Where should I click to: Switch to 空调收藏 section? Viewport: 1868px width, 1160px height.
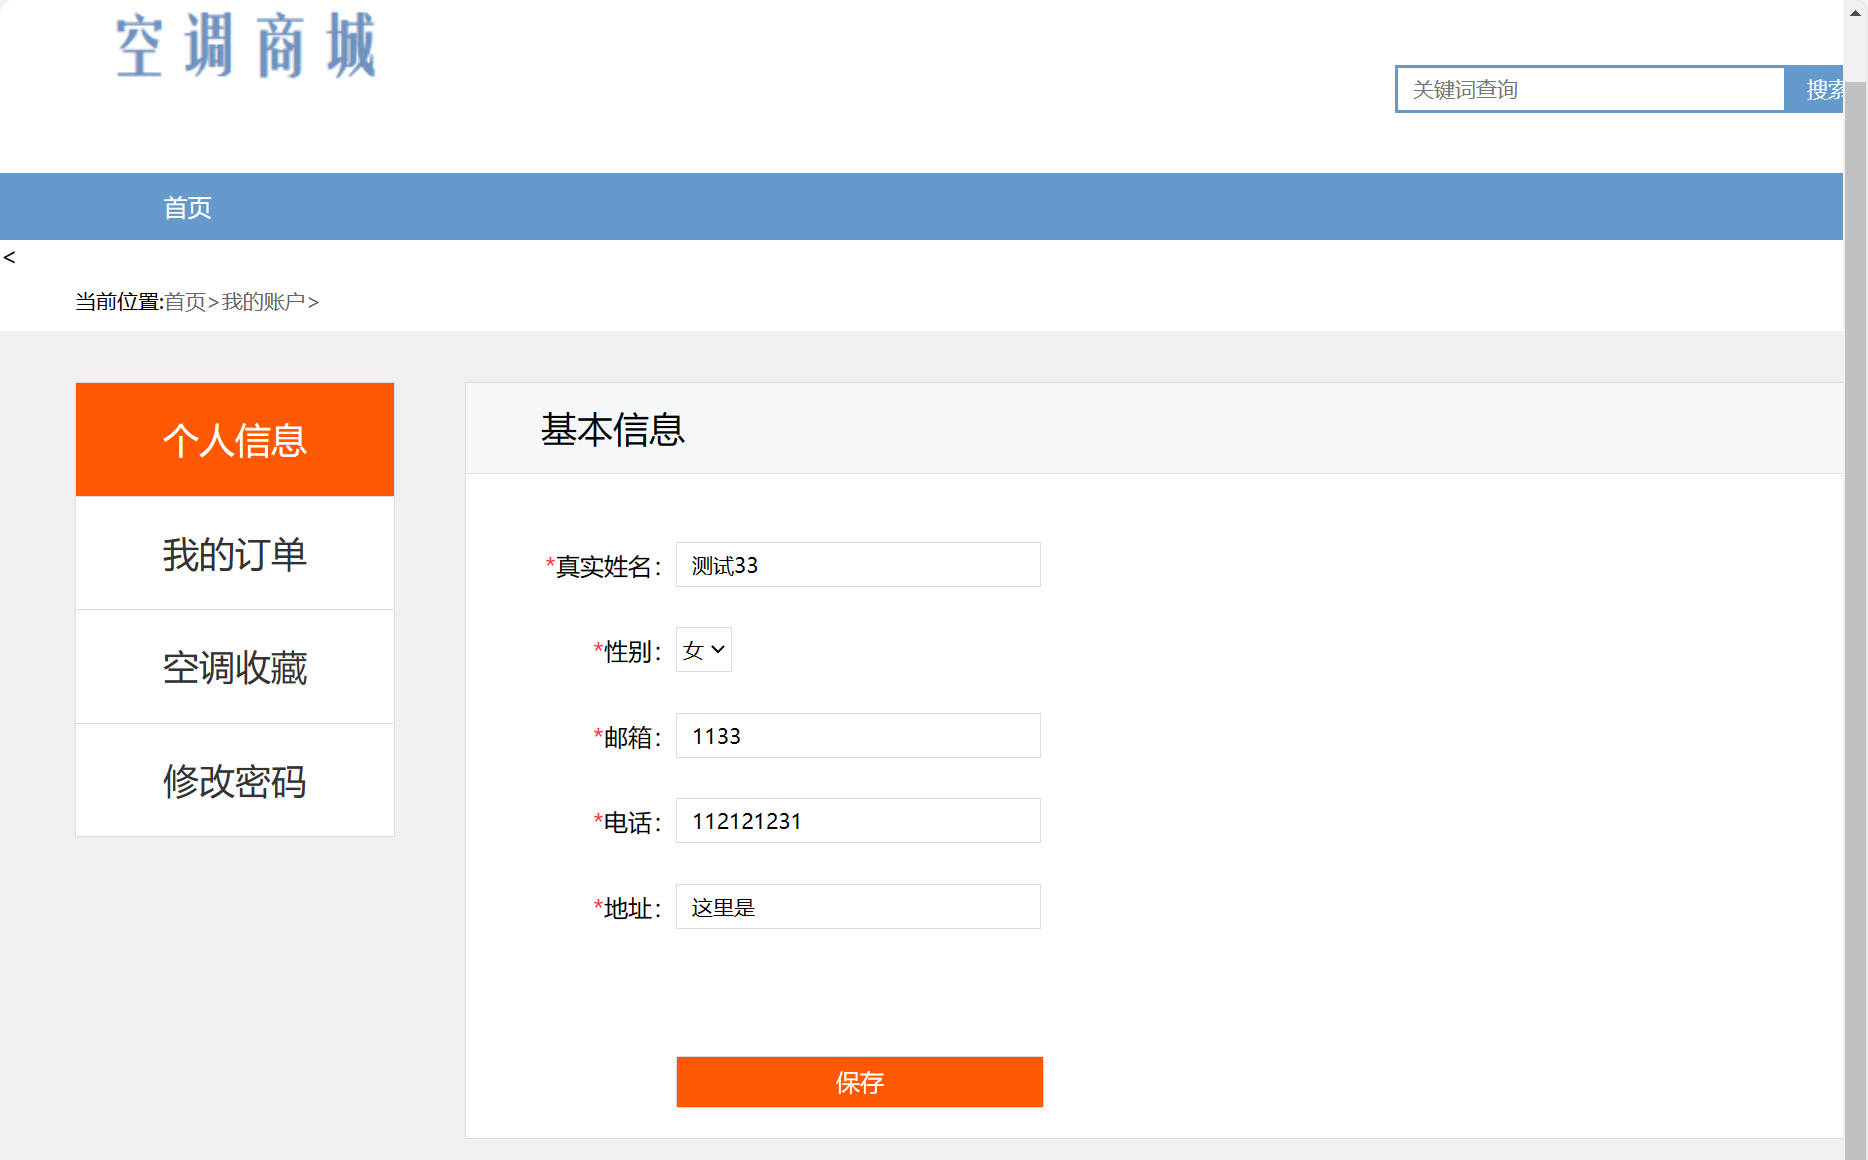[x=234, y=668]
